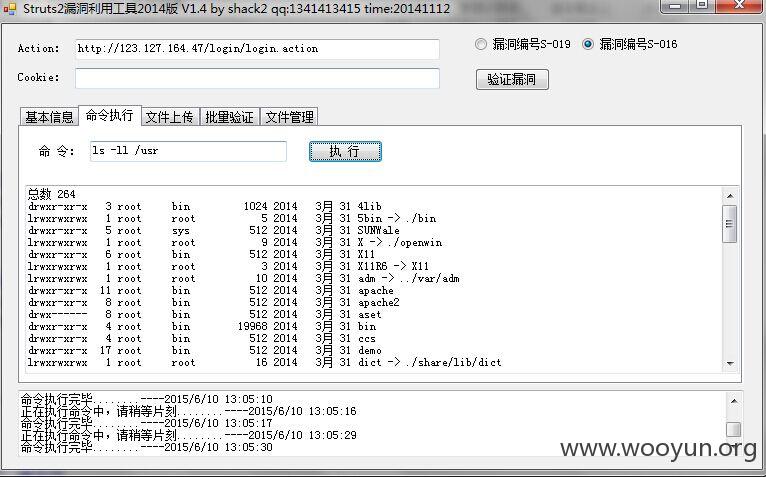The height and width of the screenshot is (477, 766).
Task: Click the 执行 button
Action: [345, 152]
